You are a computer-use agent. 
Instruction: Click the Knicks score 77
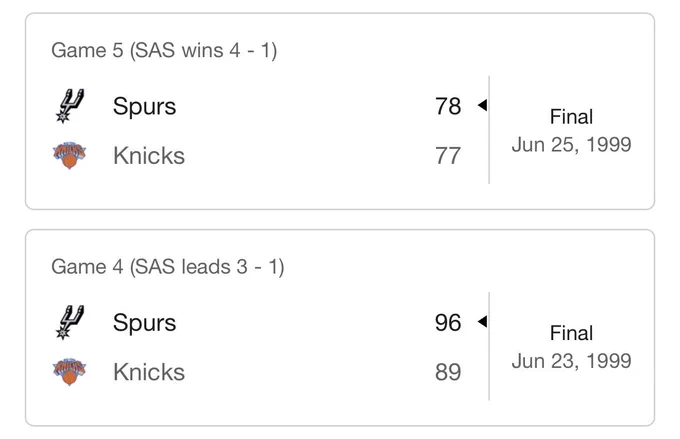[x=448, y=155]
